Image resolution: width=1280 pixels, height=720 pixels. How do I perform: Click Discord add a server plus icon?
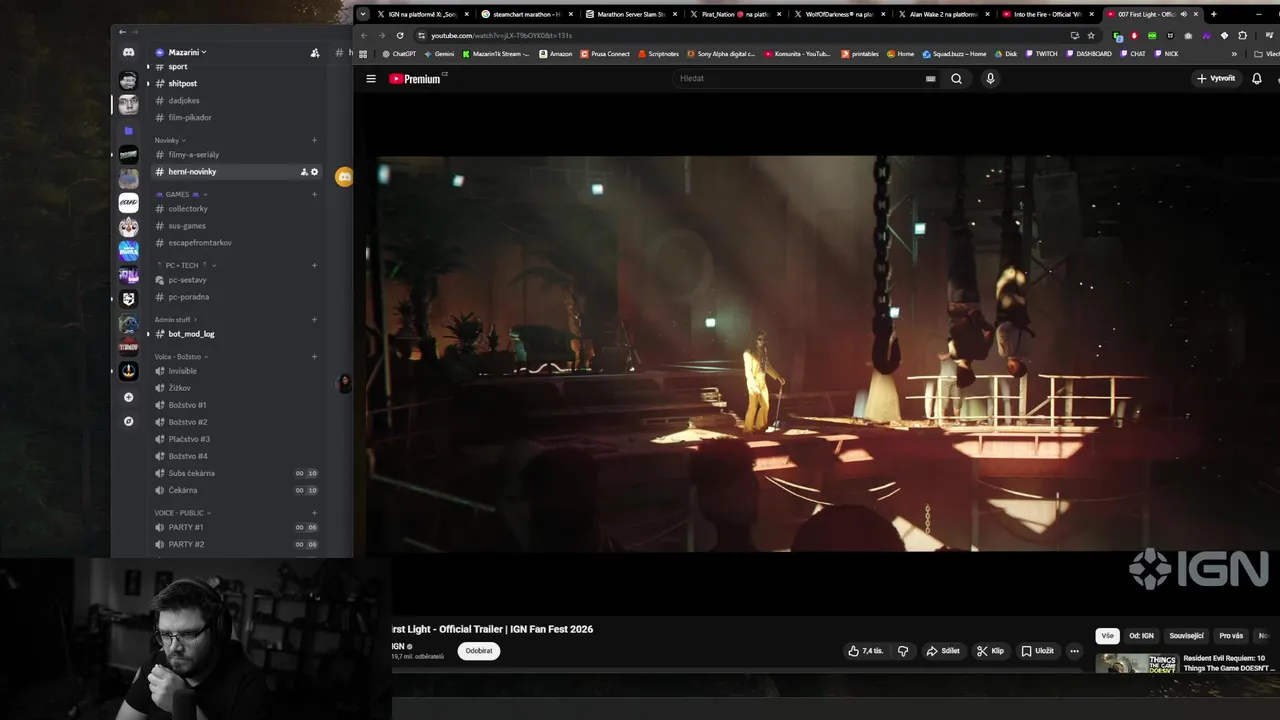(x=128, y=397)
